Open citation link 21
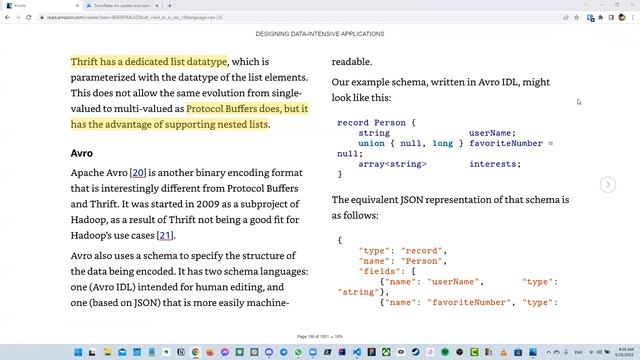The image size is (640, 360). (165, 236)
